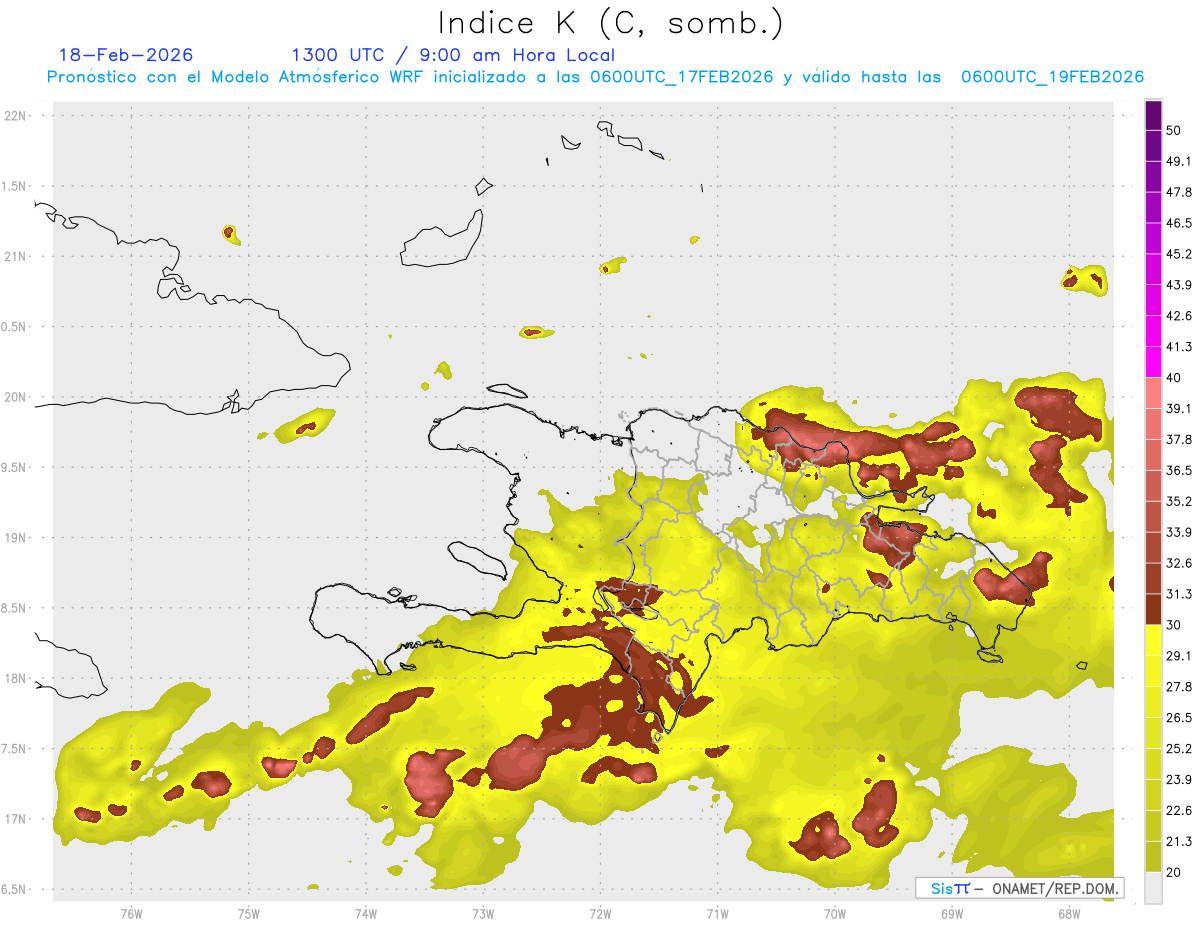Click the light gray swatch below 20
The width and height of the screenshot is (1200, 927).
click(x=1153, y=887)
